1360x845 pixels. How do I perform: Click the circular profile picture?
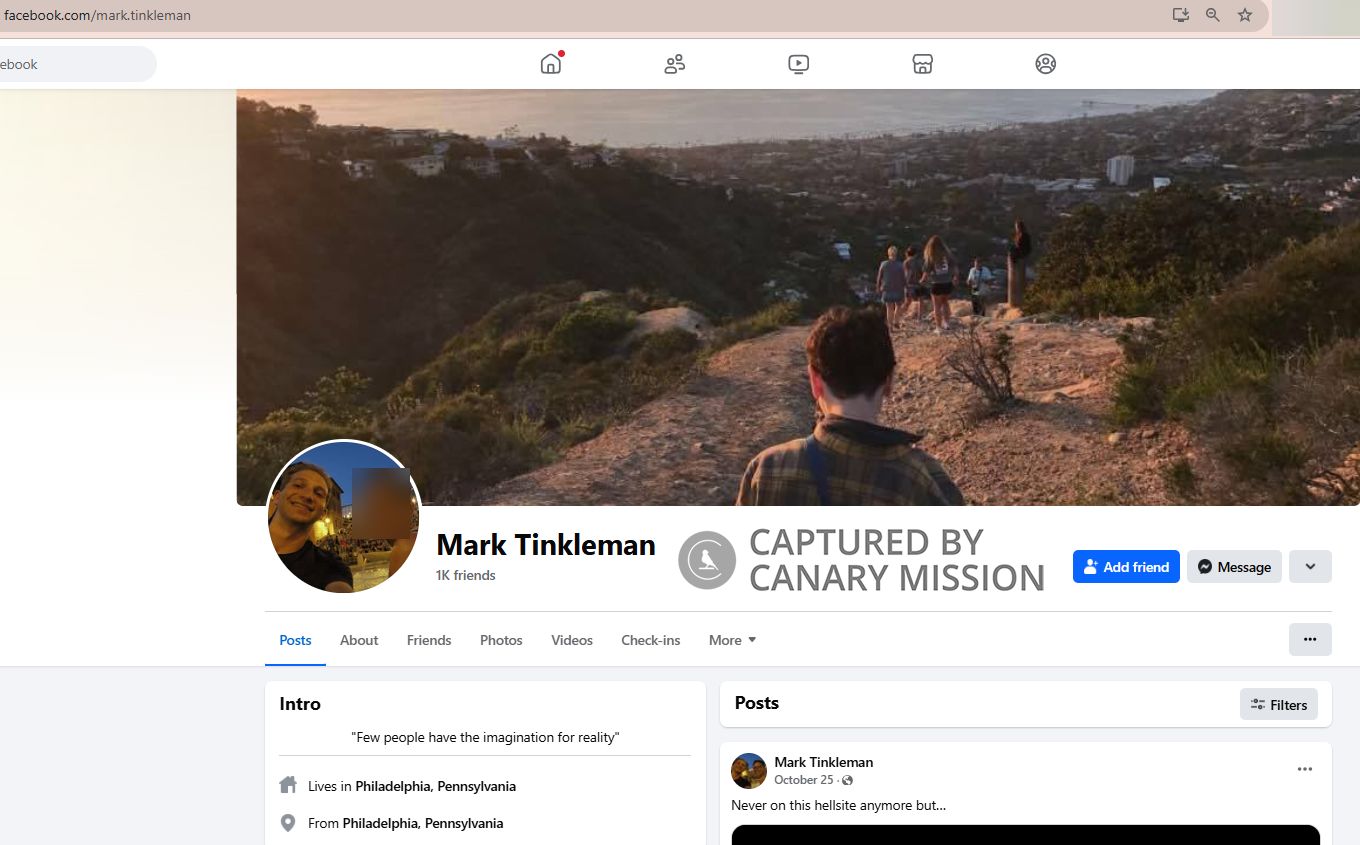pyautogui.click(x=343, y=516)
